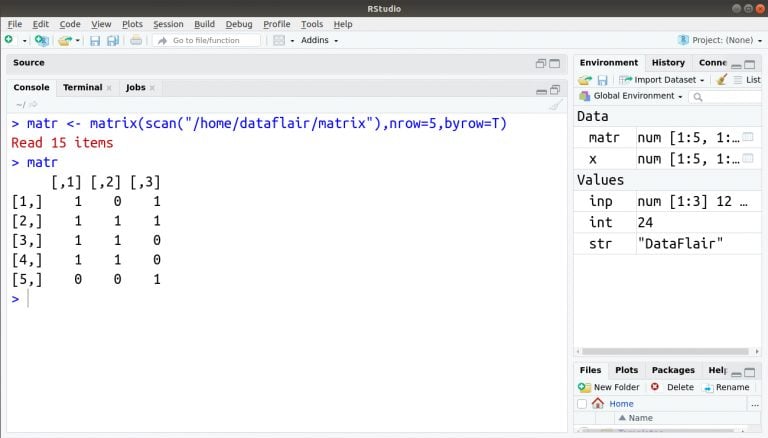Open the Tools menu
The width and height of the screenshot is (768, 438).
[312, 24]
